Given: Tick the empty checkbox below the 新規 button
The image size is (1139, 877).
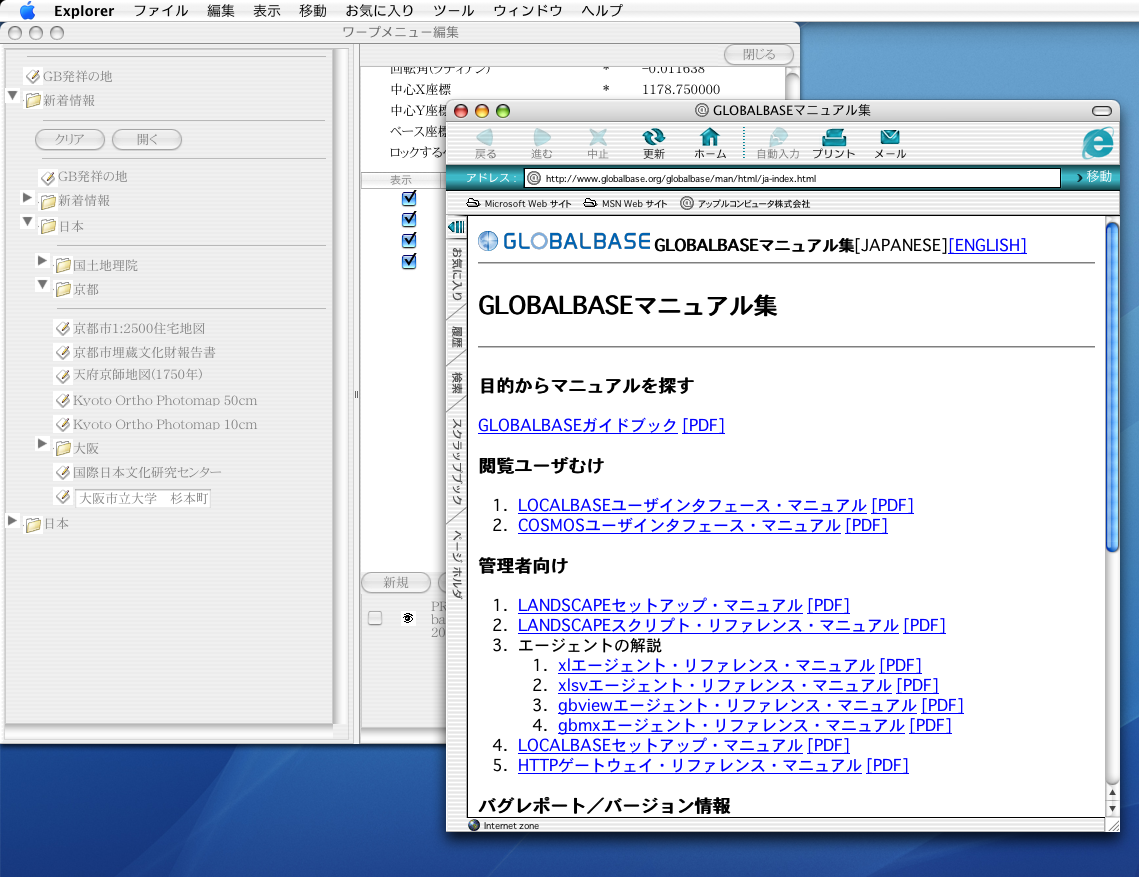Looking at the screenshot, I should pos(375,618).
